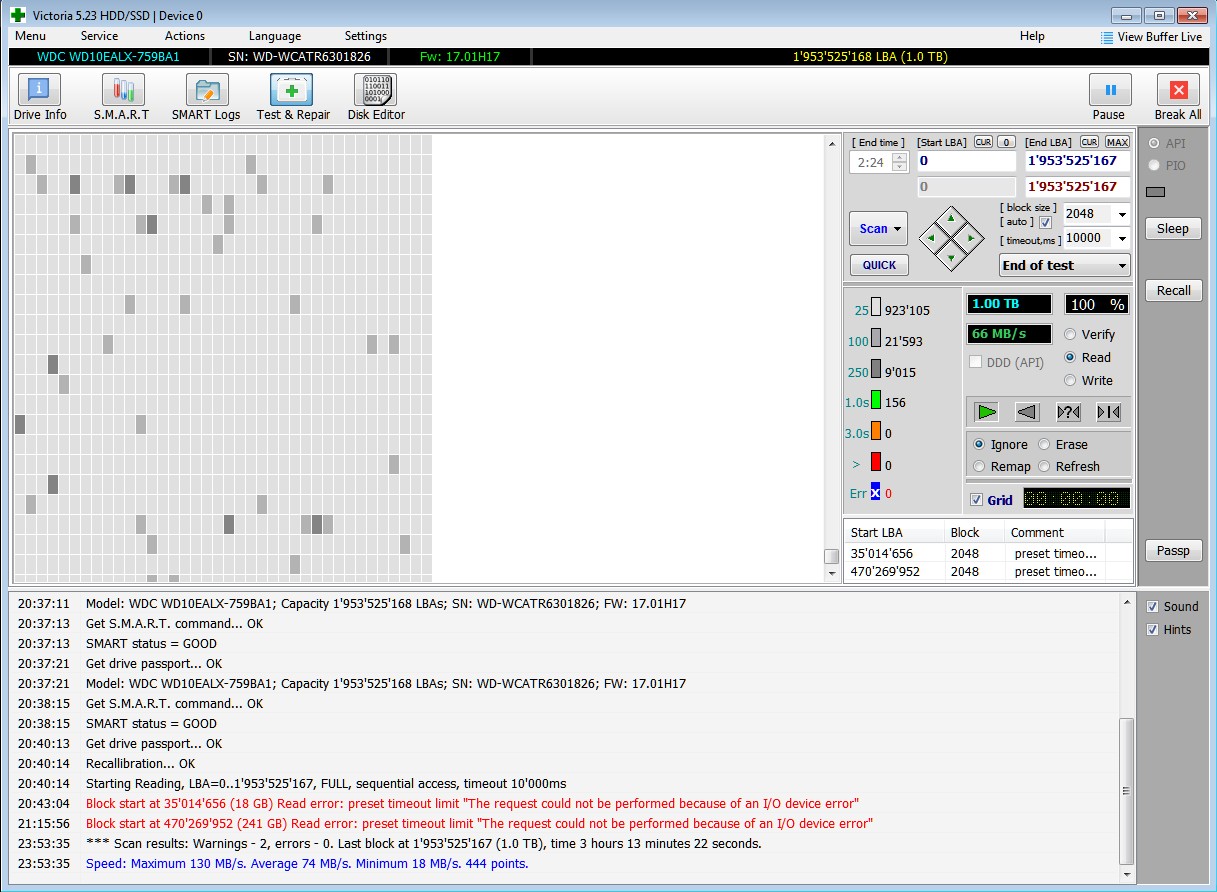Select the Refresh radio option
This screenshot has width=1217, height=892.
[1044, 467]
